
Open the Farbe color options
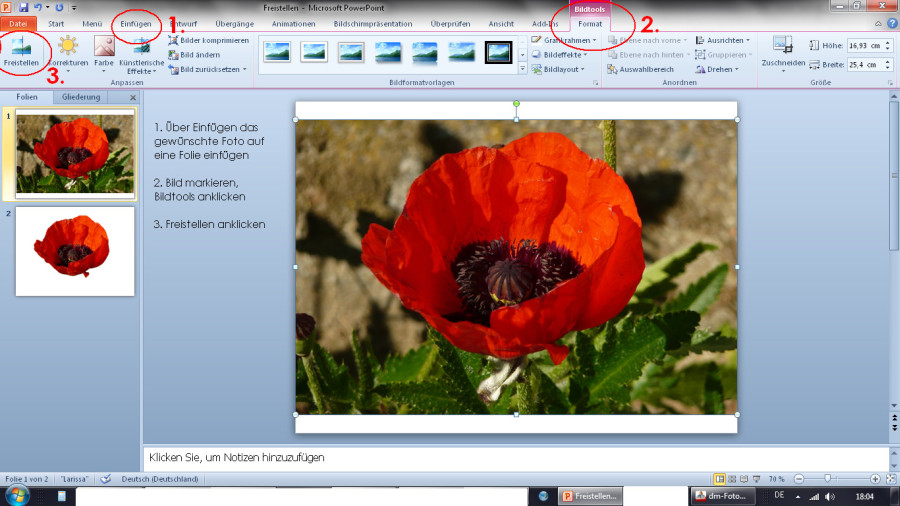click(x=104, y=53)
